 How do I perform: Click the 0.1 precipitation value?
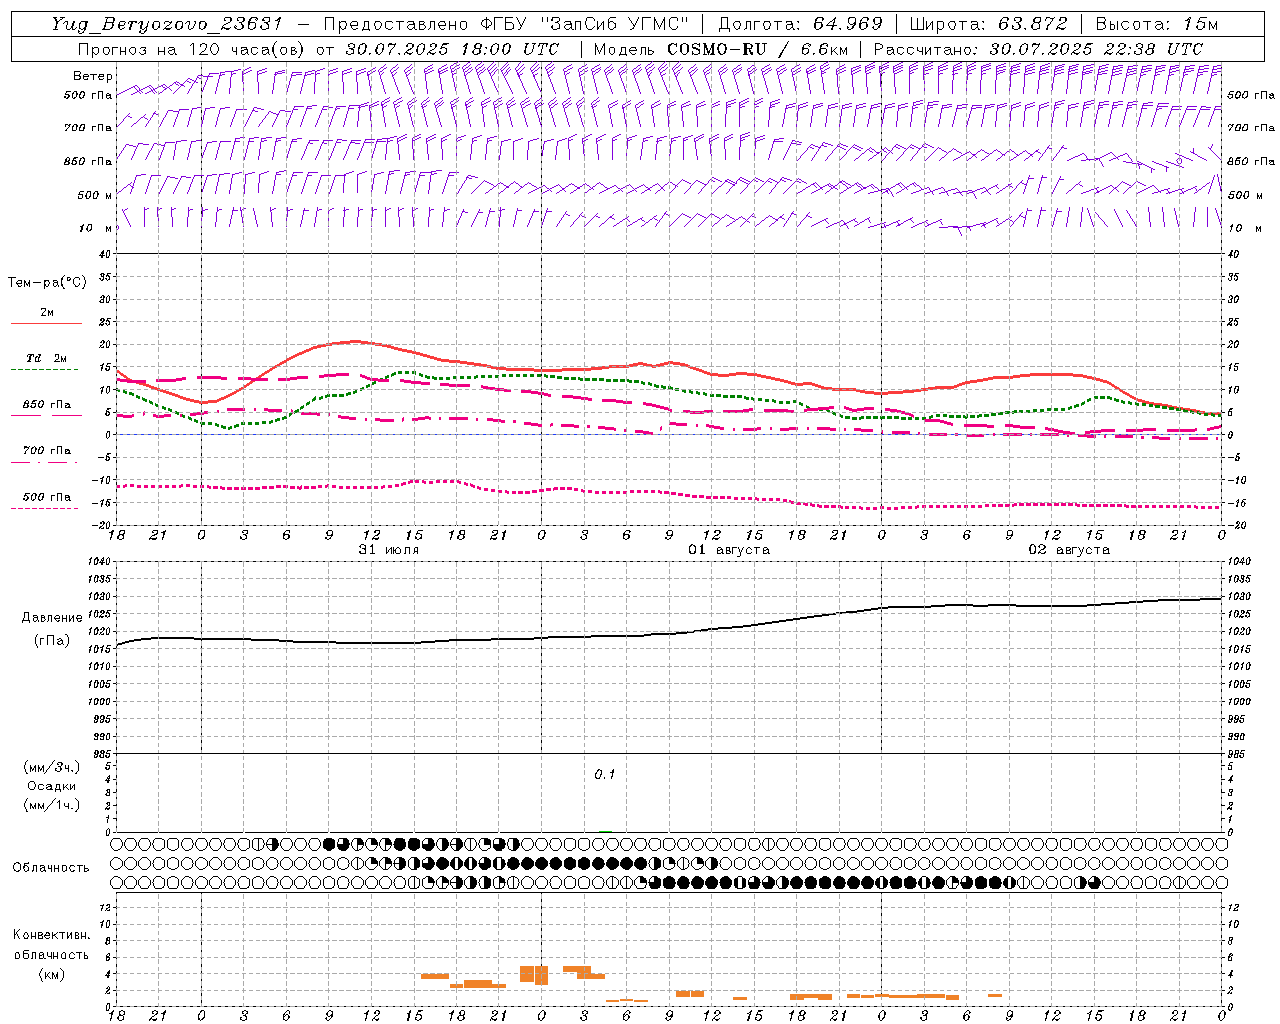(604, 775)
